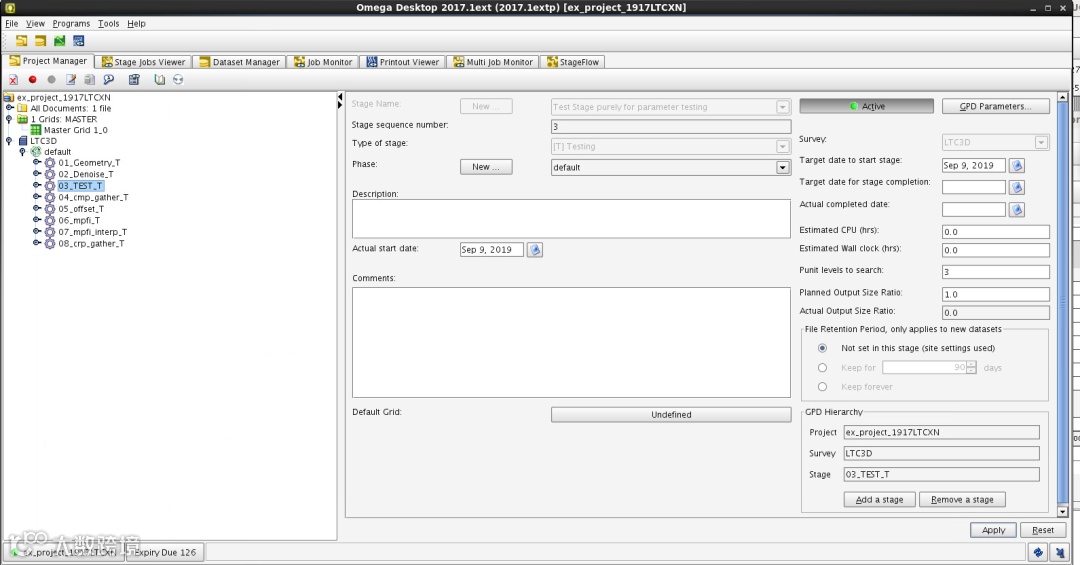This screenshot has width=1080, height=565.
Task: Click the Master Grid 1_0 green grid icon
Action: coord(36,130)
